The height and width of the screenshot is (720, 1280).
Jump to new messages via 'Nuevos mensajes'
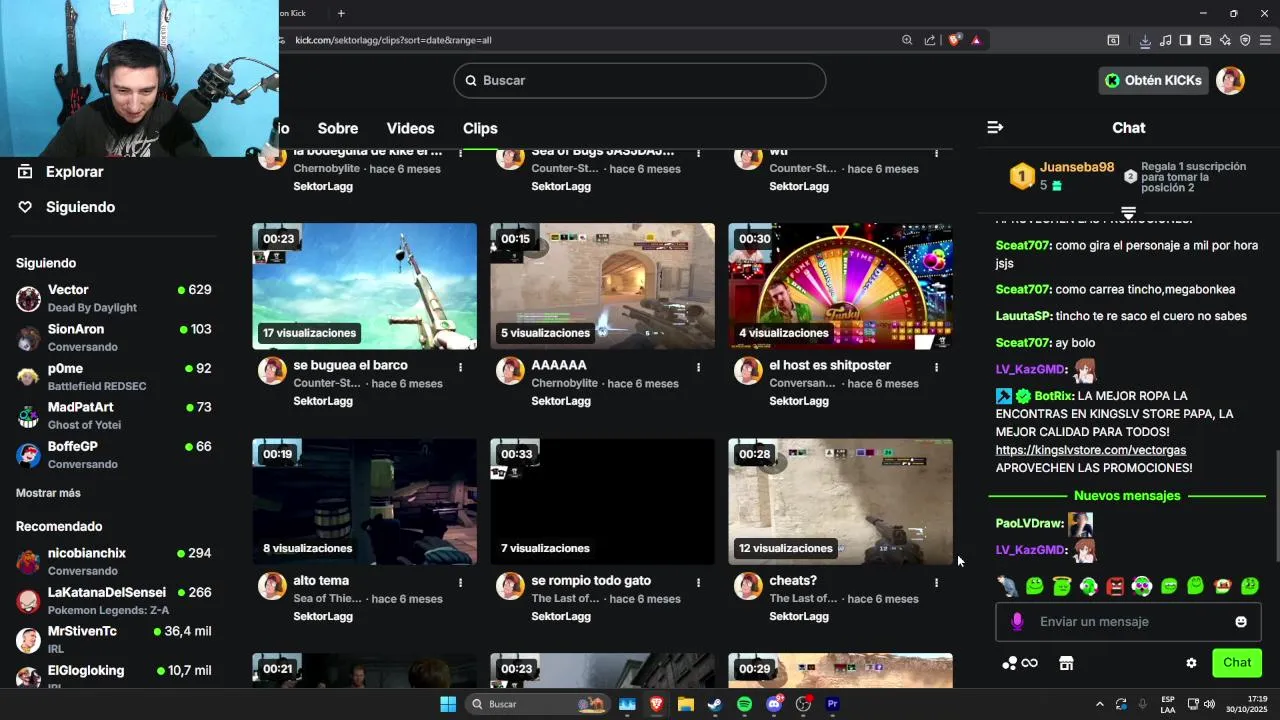coord(1127,496)
